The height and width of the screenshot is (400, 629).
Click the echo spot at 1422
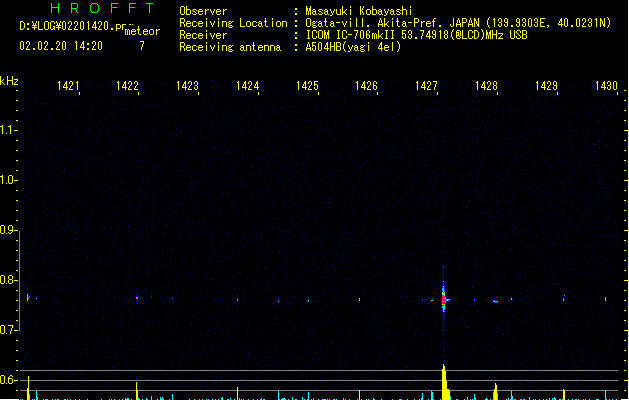coord(137,298)
